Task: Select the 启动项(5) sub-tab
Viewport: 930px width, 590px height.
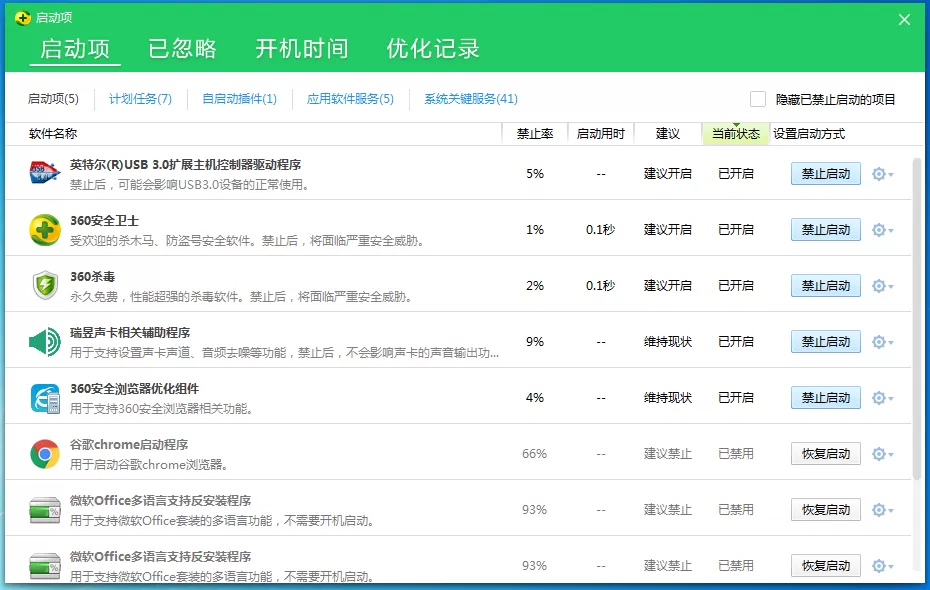Action: 53,98
